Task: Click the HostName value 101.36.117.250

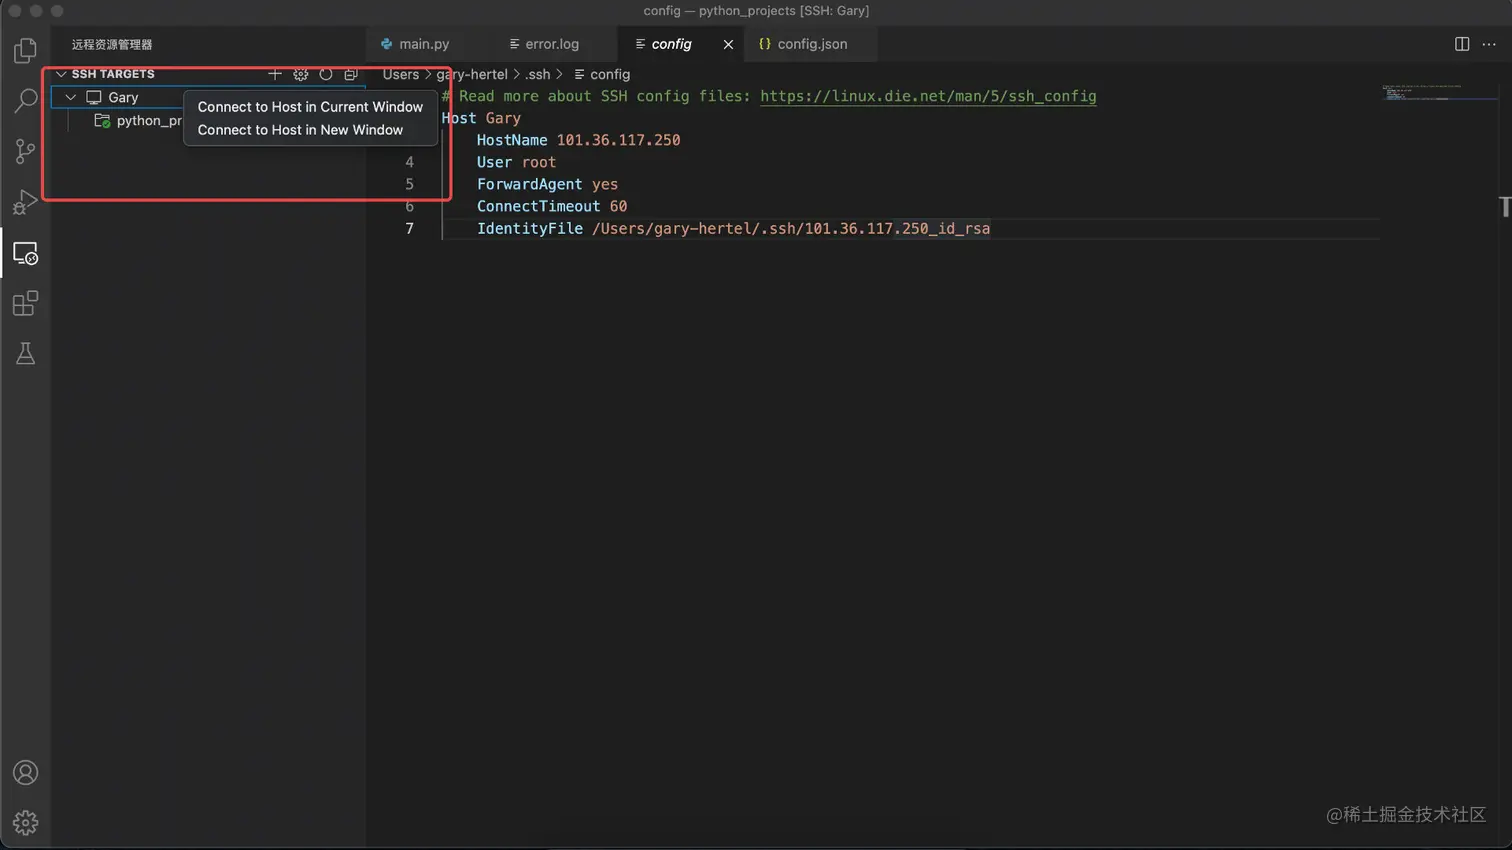Action: click(x=618, y=140)
